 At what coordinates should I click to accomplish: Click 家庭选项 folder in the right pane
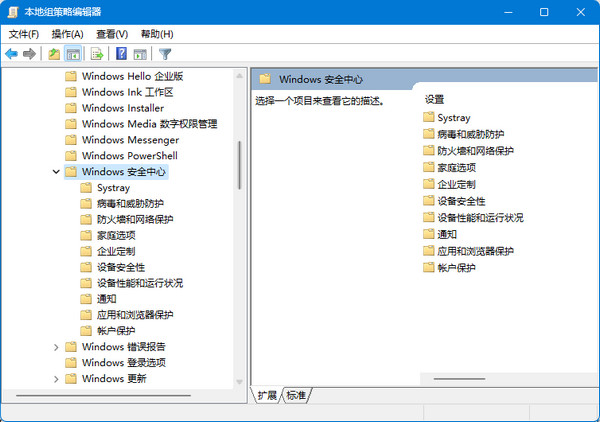tap(450, 168)
